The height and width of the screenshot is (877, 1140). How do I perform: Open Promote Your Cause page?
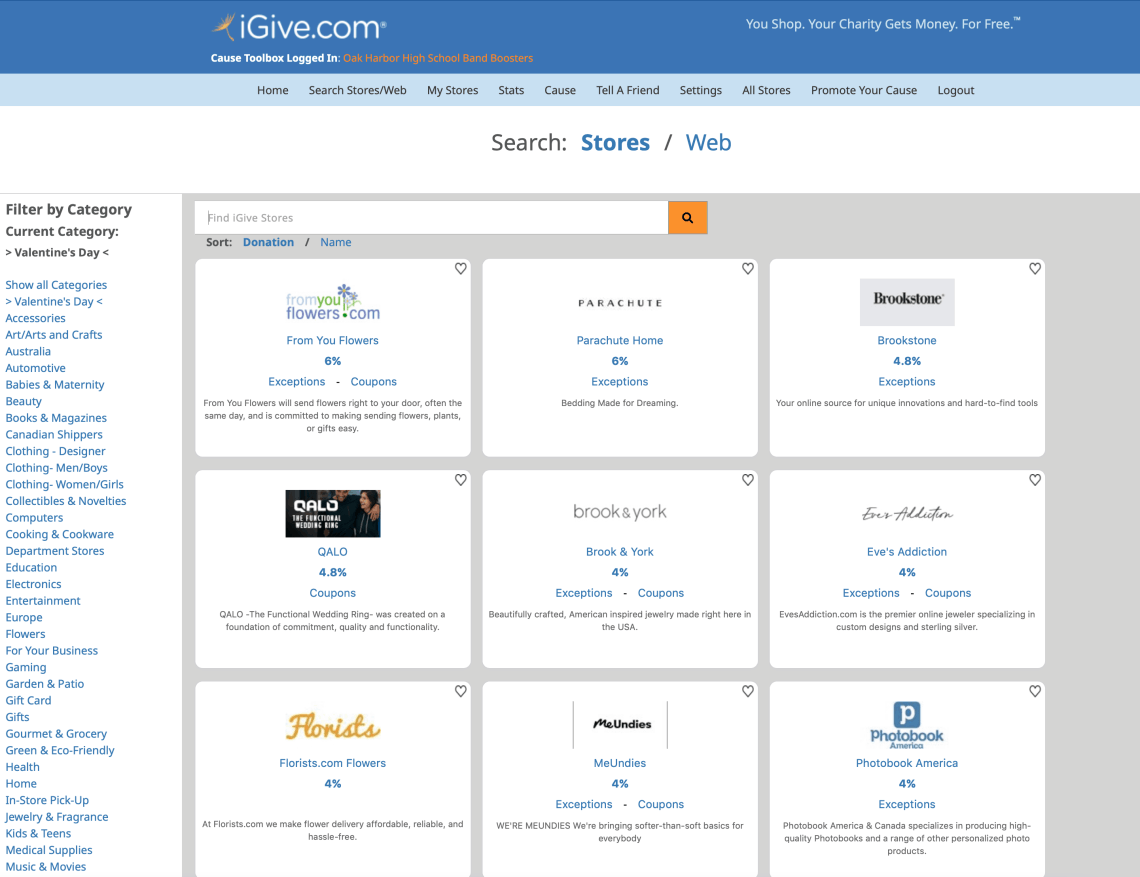(x=864, y=90)
